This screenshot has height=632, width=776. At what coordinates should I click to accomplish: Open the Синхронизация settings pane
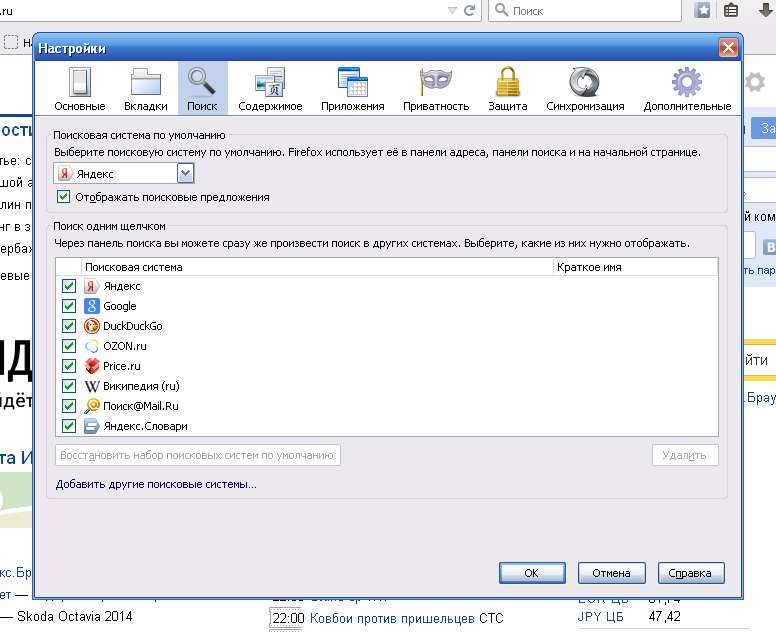coord(585,89)
